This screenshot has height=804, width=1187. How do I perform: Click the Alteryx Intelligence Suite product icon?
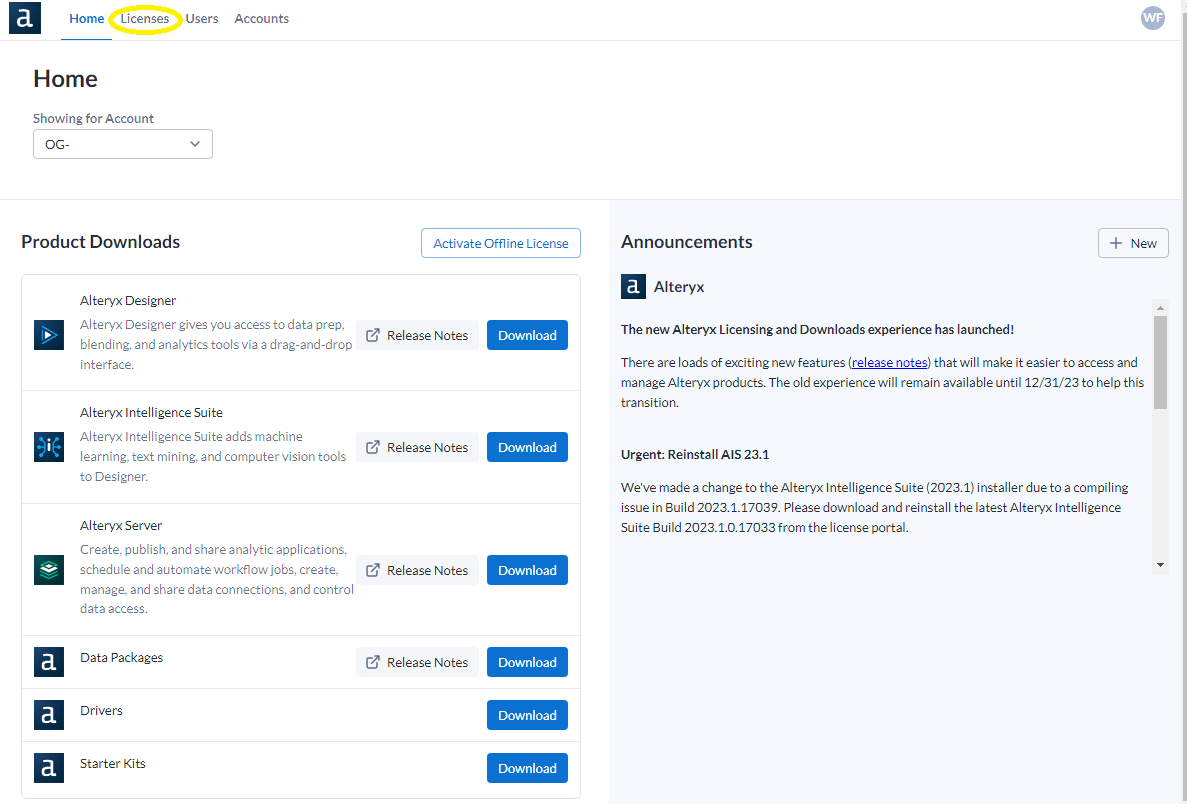pos(48,447)
